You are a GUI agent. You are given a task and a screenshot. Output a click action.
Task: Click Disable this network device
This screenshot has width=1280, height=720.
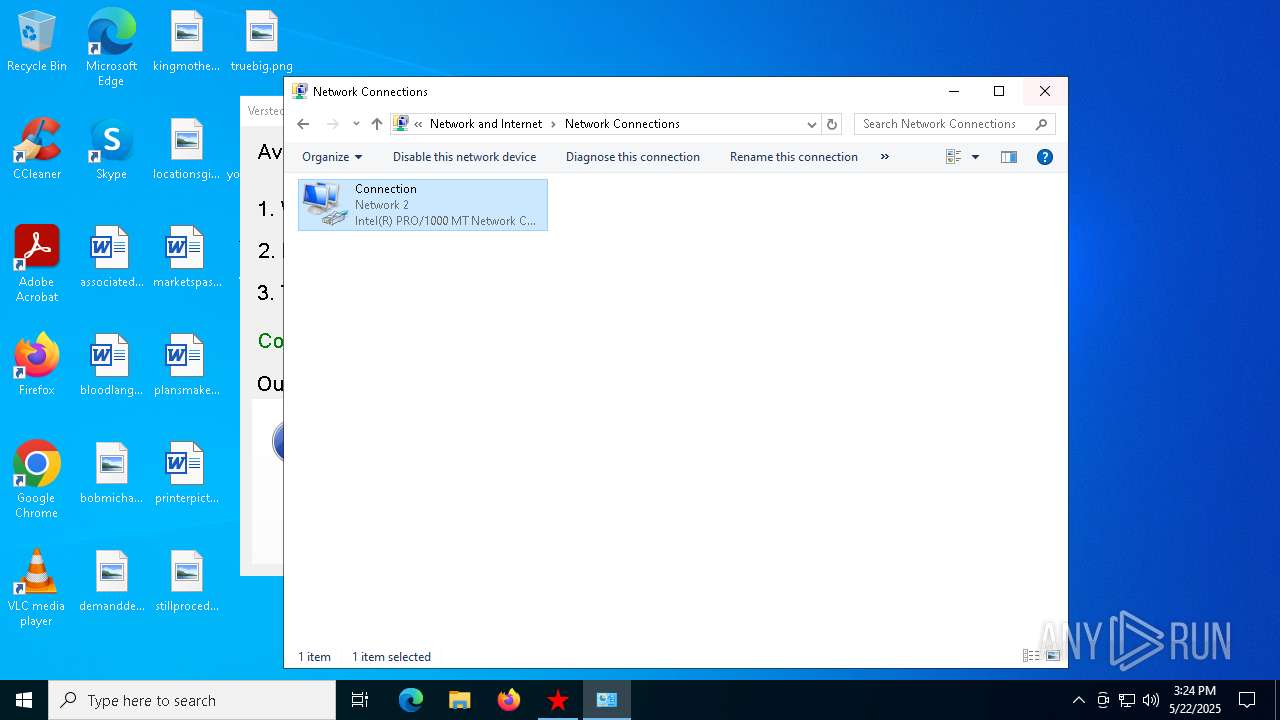(x=464, y=157)
